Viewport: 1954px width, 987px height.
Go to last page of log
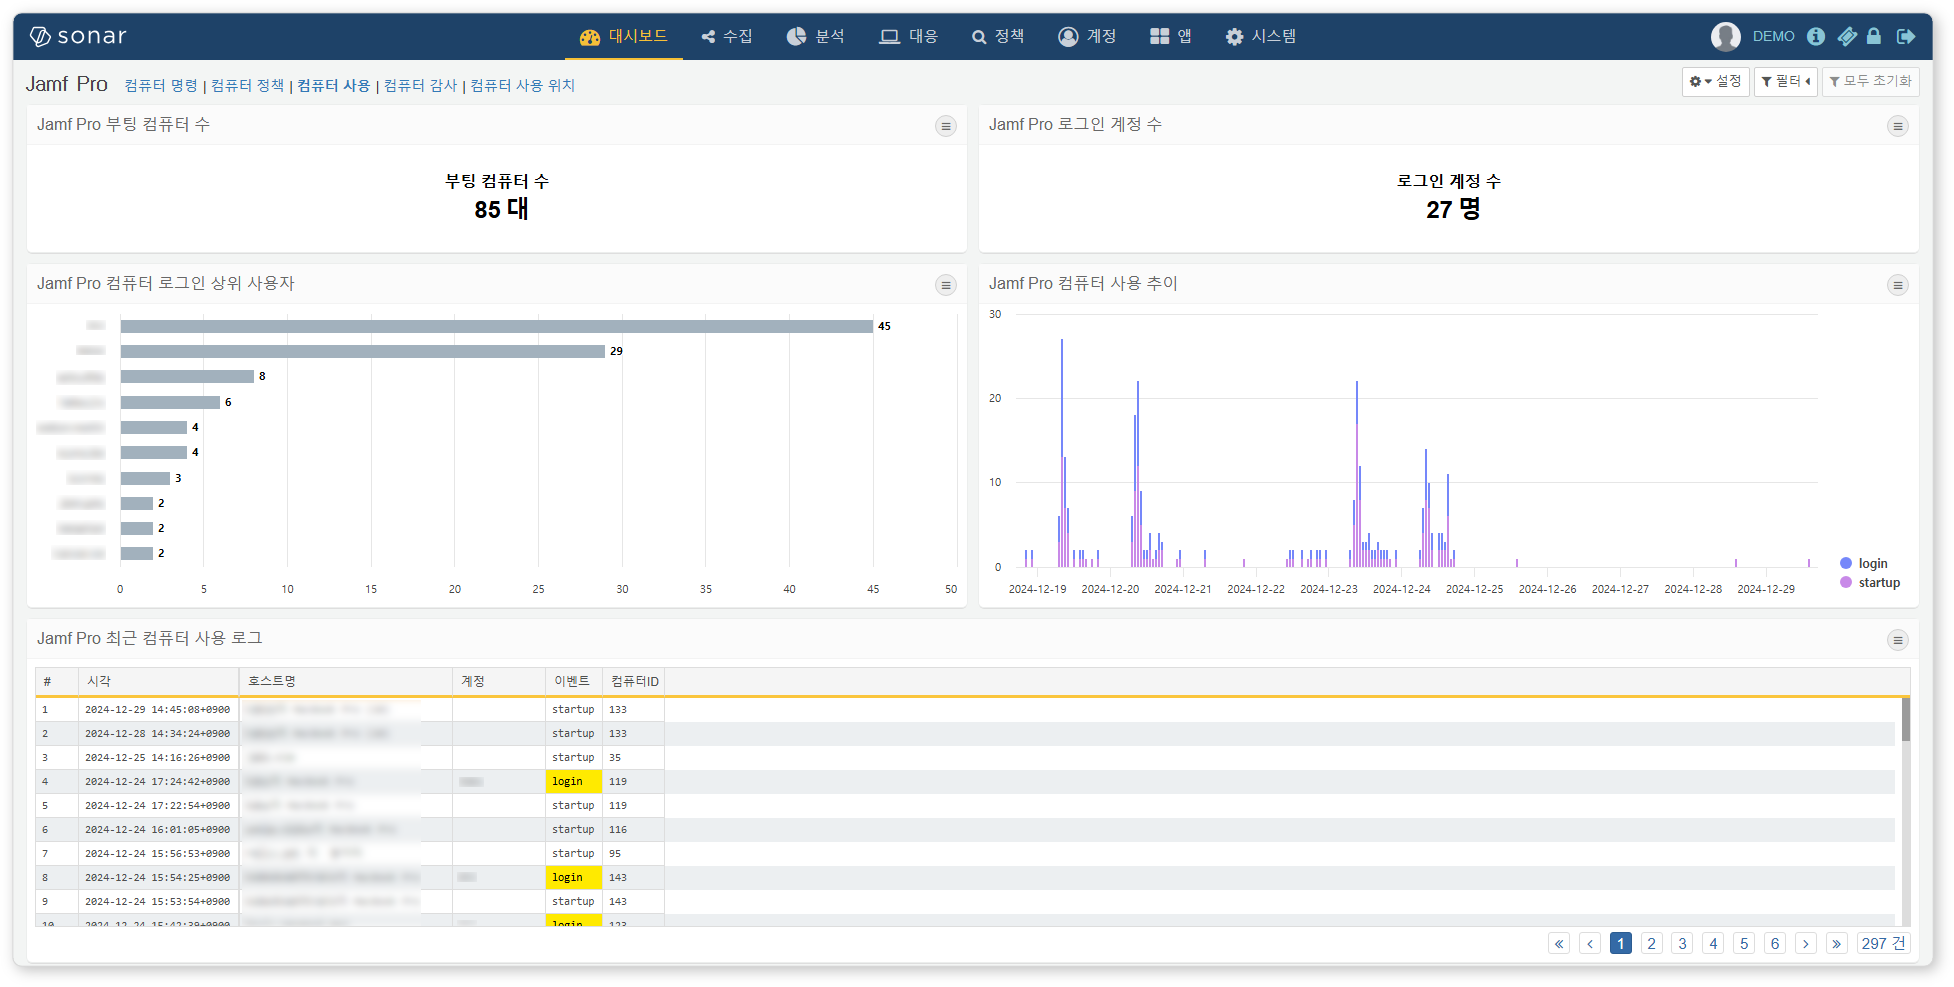click(x=1837, y=944)
